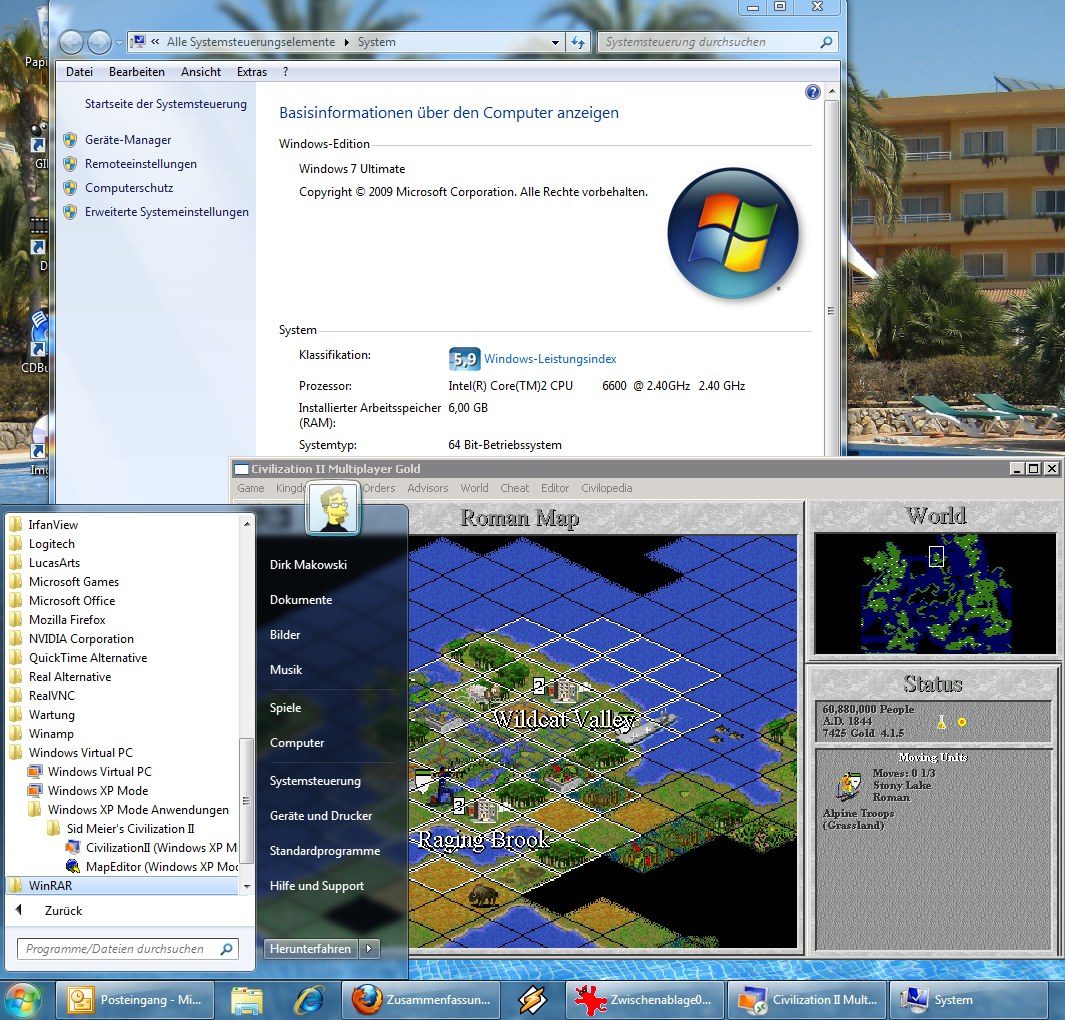Click the World minimap in Civilization II
Viewport: 1065px width, 1020px height.
[934, 594]
